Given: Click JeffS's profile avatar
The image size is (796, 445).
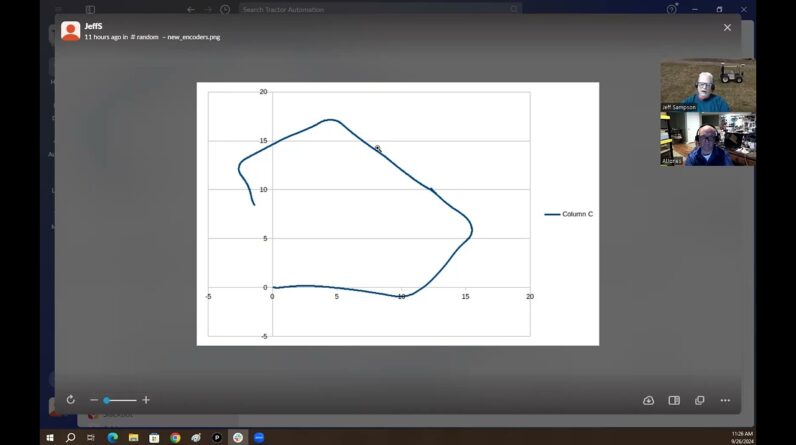Looking at the screenshot, I should tap(70, 31).
